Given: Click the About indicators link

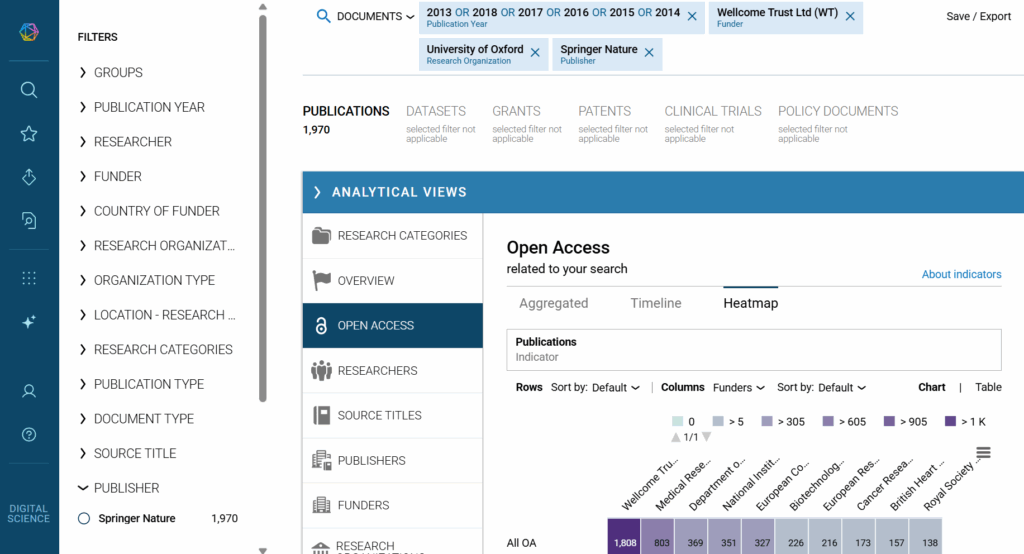Looking at the screenshot, I should [961, 274].
